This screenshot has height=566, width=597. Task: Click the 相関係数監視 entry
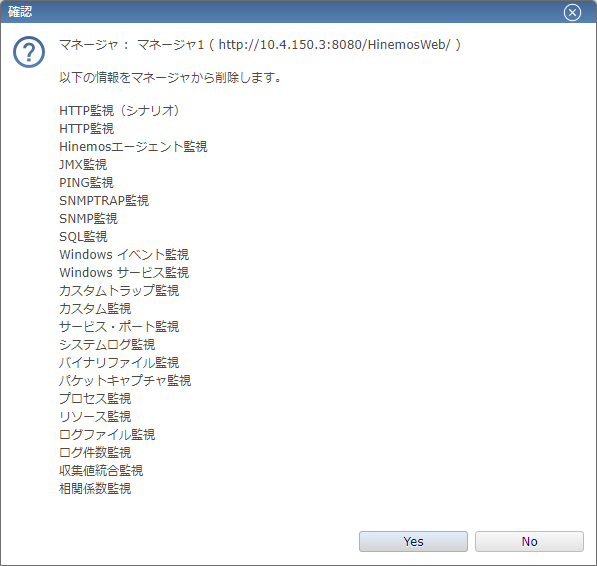tap(95, 489)
